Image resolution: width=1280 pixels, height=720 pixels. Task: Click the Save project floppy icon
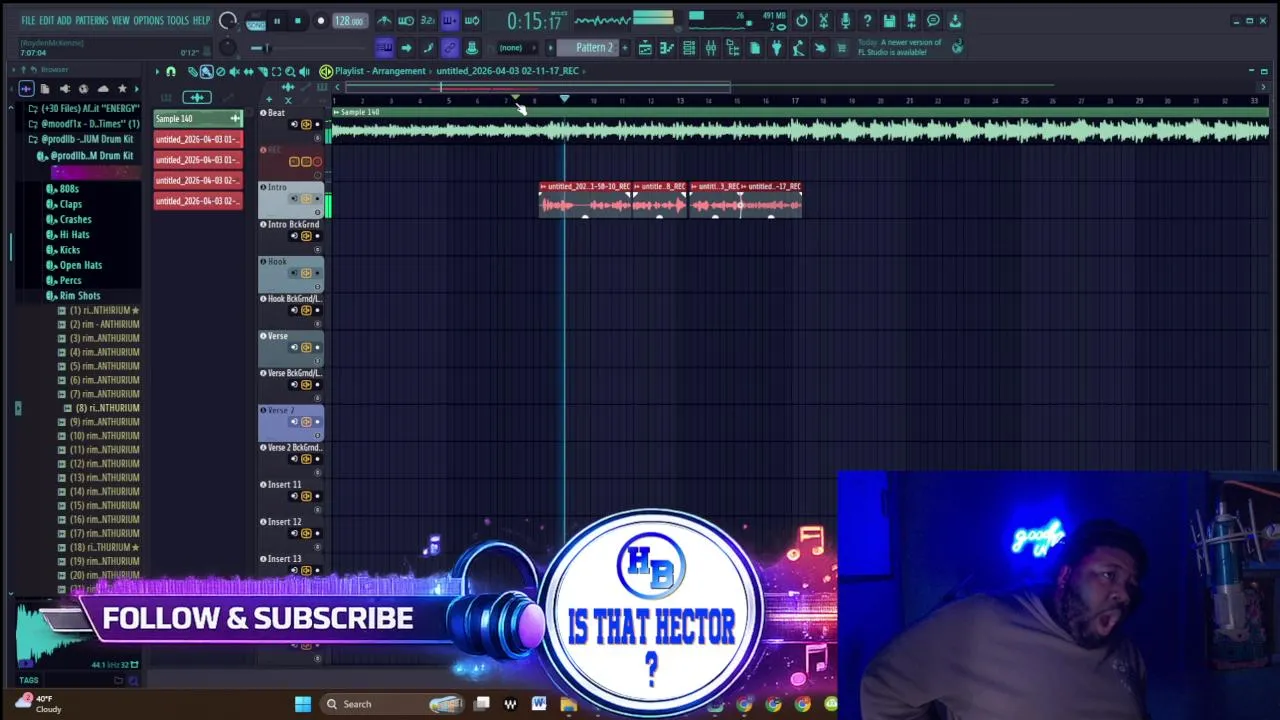[889, 21]
